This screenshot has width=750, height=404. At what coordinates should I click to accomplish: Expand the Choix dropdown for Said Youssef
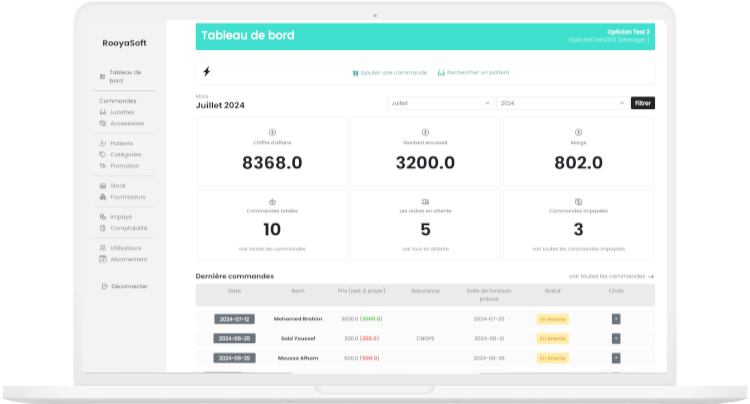616,338
